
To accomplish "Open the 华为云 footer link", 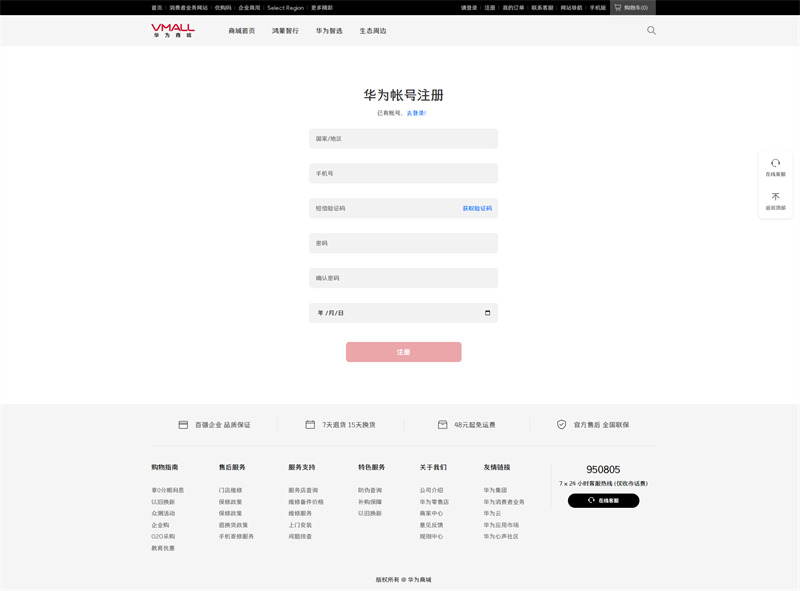I will tap(492, 513).
